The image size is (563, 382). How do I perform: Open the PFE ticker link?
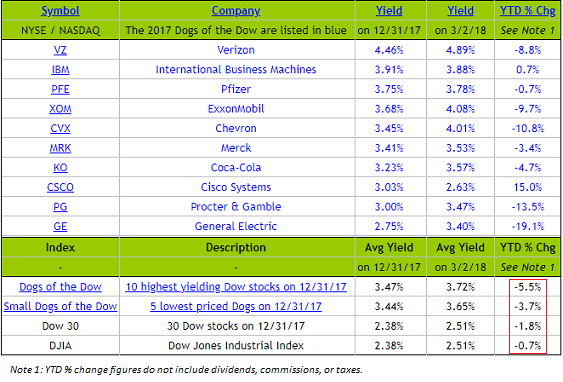pos(60,89)
